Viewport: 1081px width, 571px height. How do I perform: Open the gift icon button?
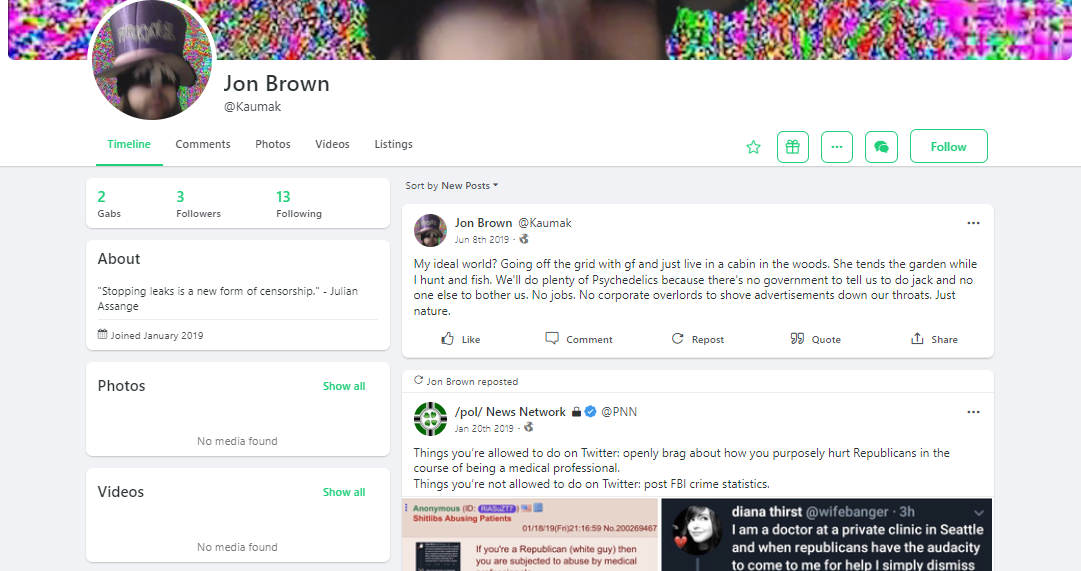[793, 147]
